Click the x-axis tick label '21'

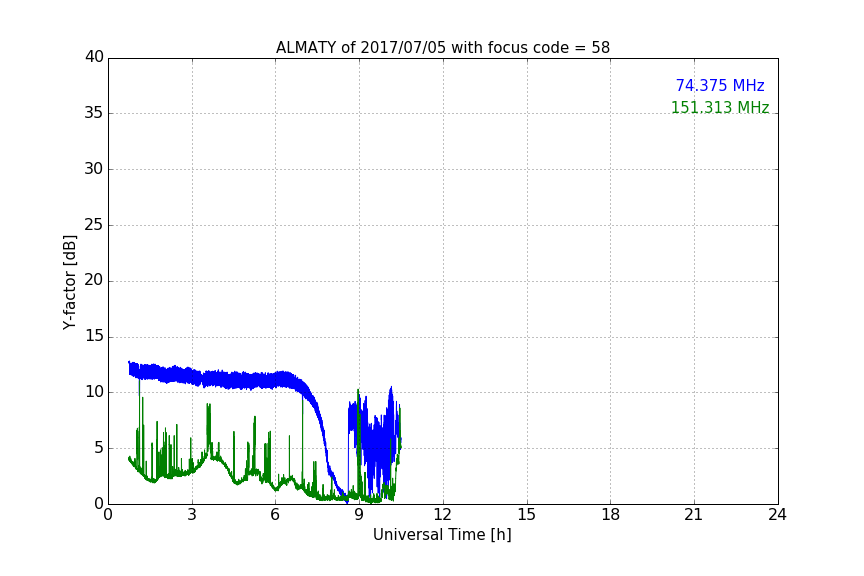[x=694, y=515]
